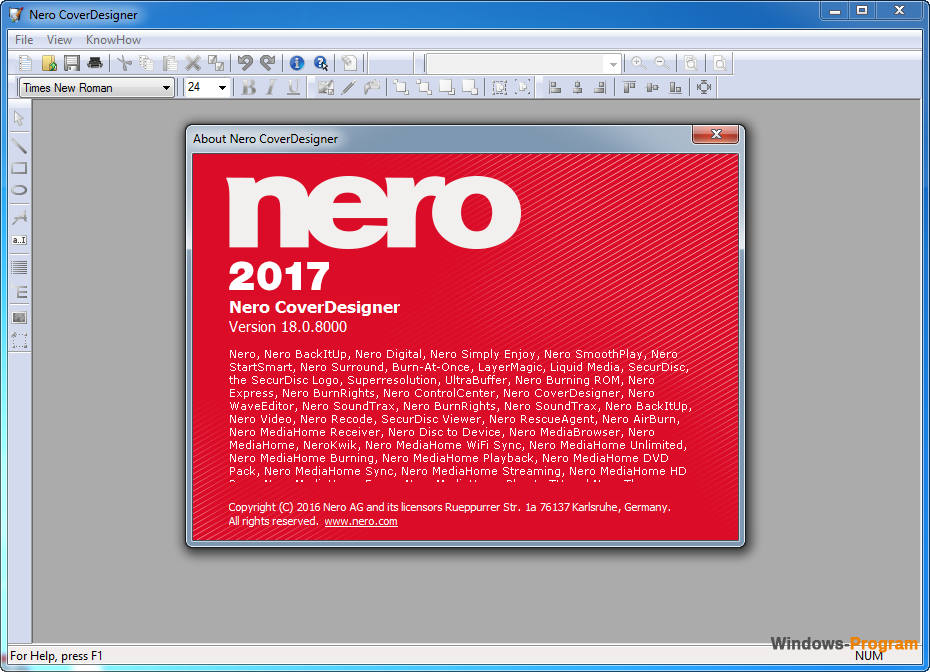This screenshot has width=930, height=672.
Task: Click the Print icon in toolbar
Action: click(95, 63)
